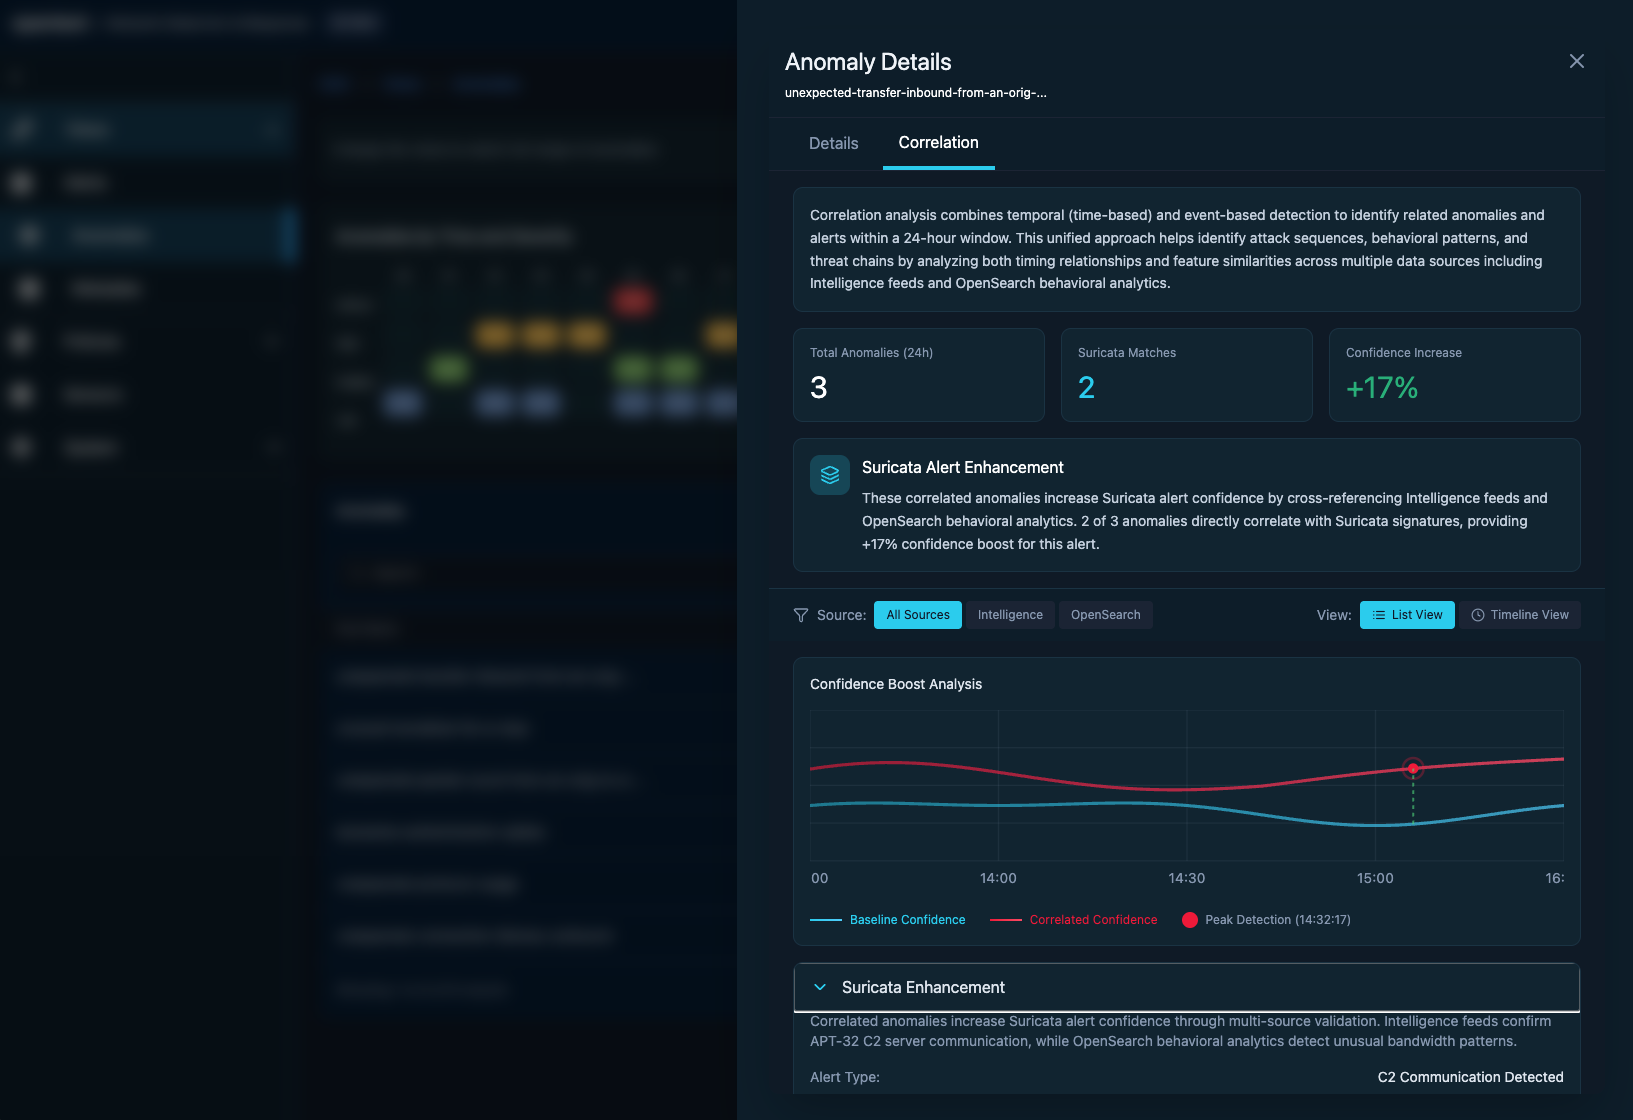Click the clock icon for Timeline View
Image resolution: width=1633 pixels, height=1120 pixels.
[1478, 615]
